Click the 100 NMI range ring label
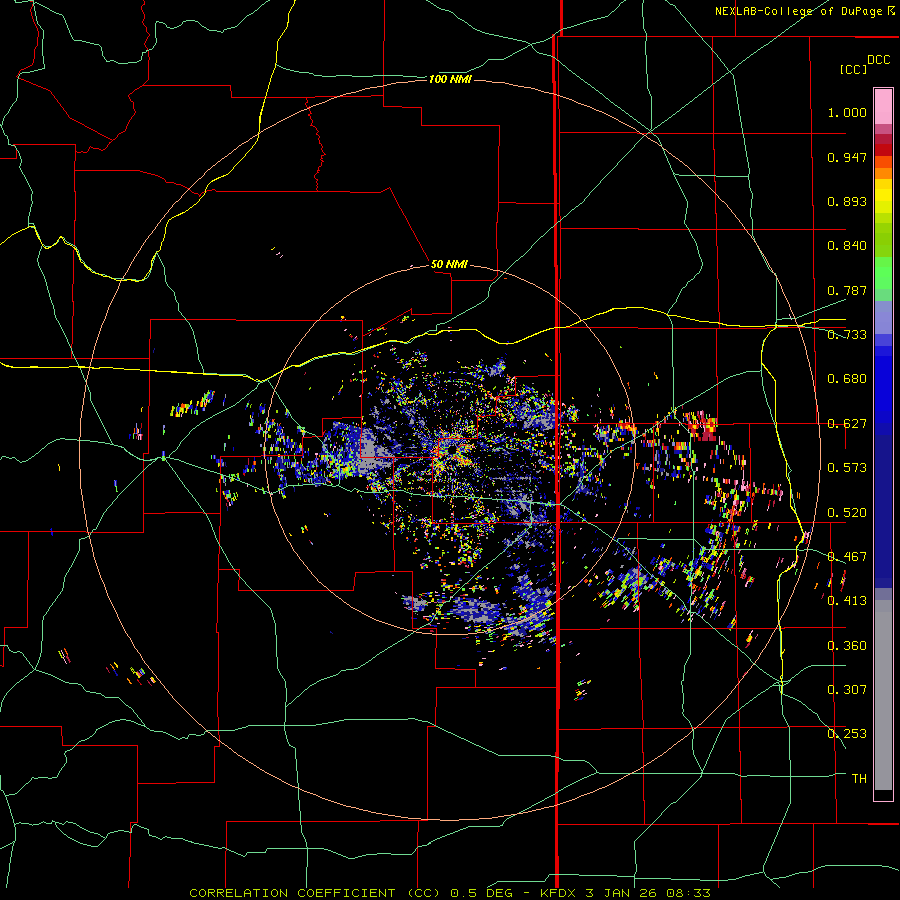900x900 pixels. pyautogui.click(x=450, y=79)
